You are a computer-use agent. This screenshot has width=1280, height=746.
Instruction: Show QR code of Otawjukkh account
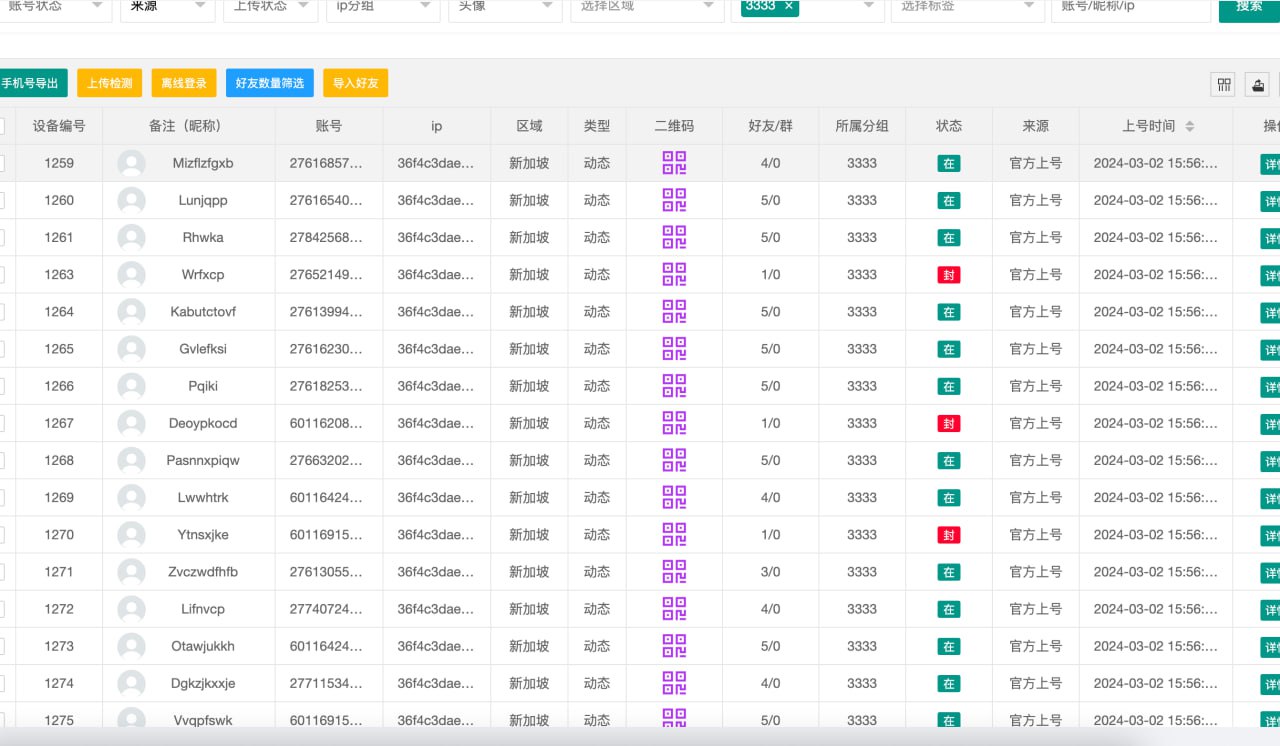click(674, 646)
